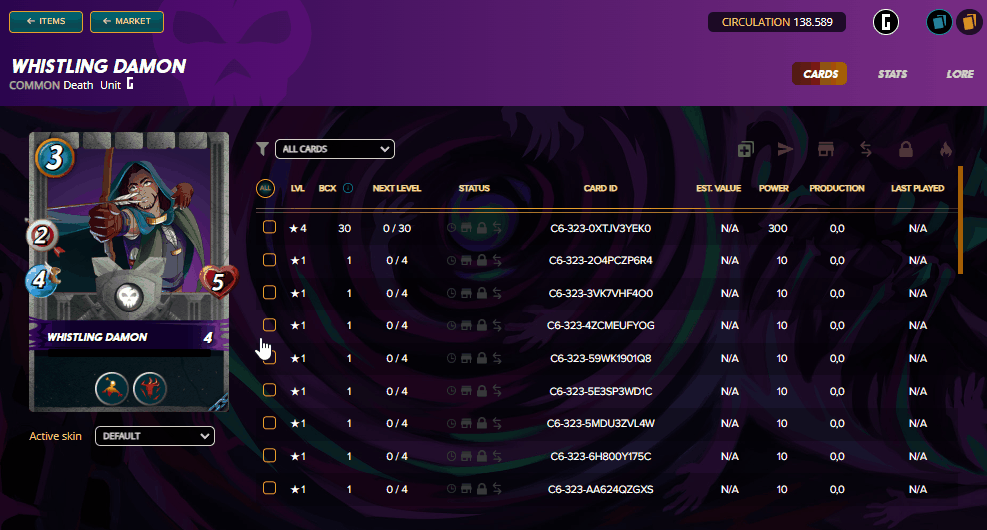Sort by the POWER column header
Screen dimensions: 987x530
tap(774, 188)
